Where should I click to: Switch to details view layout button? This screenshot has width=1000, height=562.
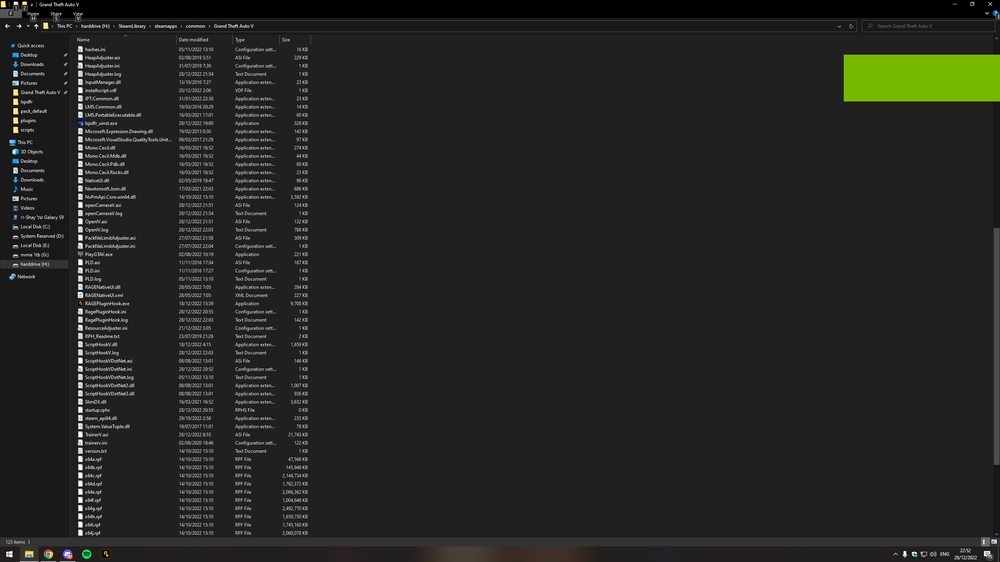[984, 542]
